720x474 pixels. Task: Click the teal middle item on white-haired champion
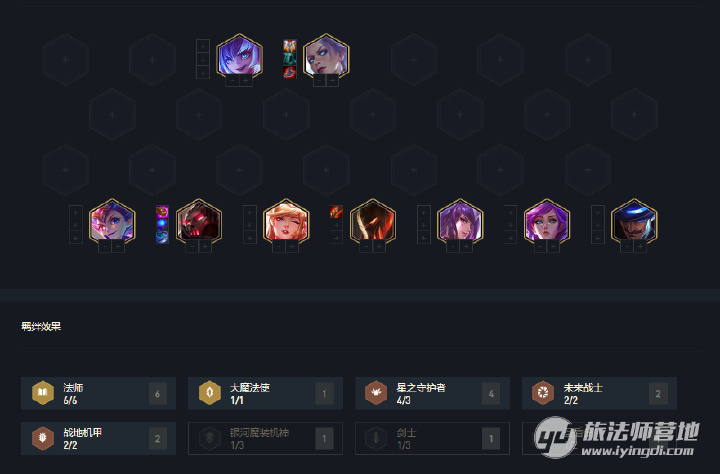tap(290, 59)
